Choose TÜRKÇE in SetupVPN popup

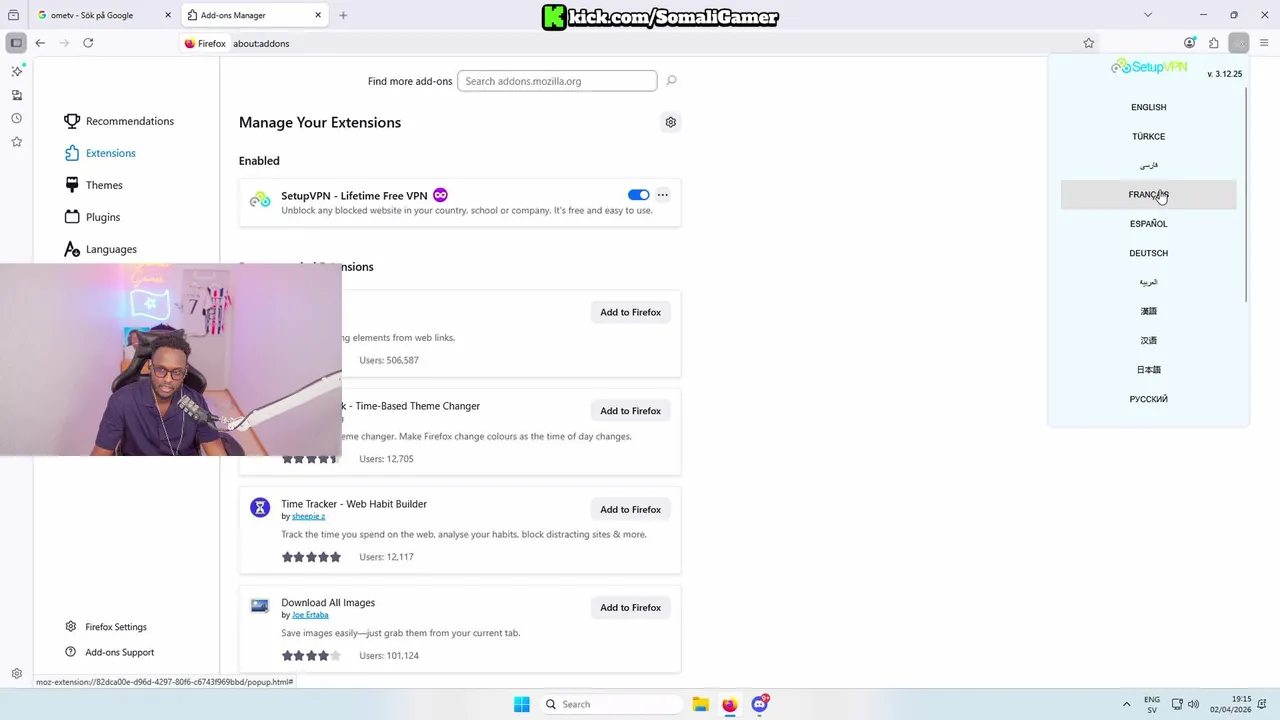pyautogui.click(x=1148, y=136)
